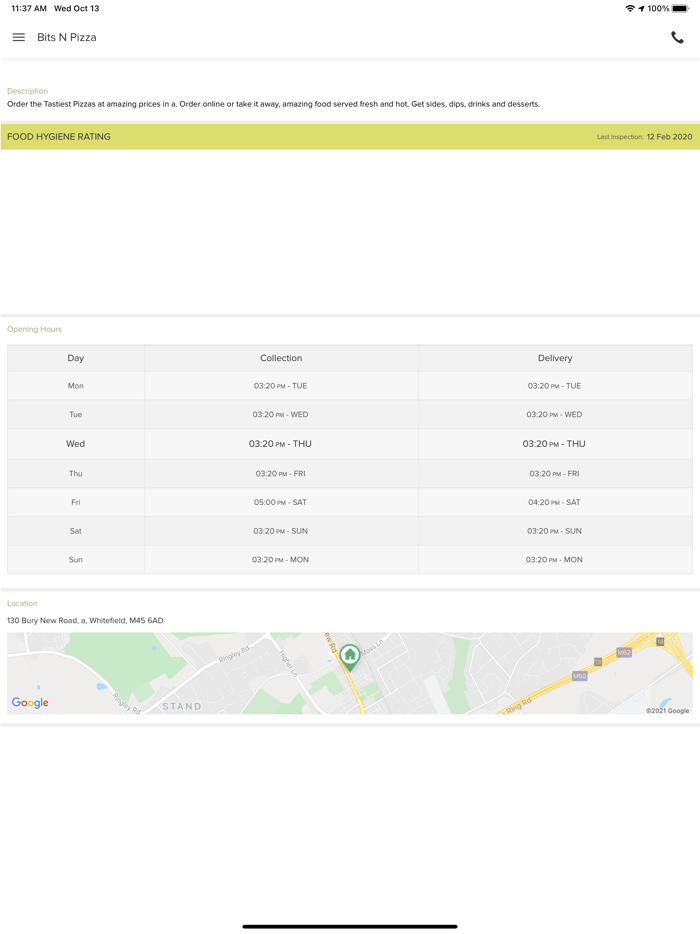Tap the phone call icon

(677, 38)
